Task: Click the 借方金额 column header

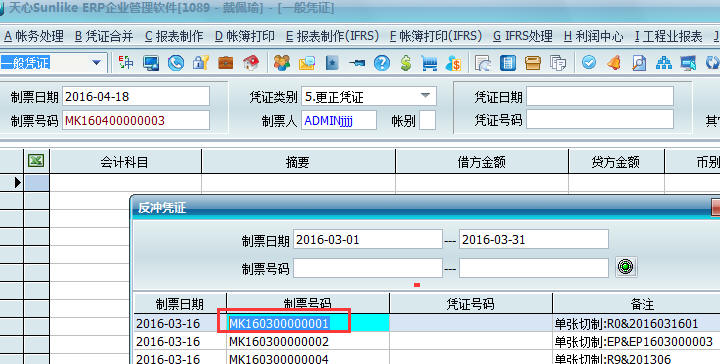Action: coord(482,162)
